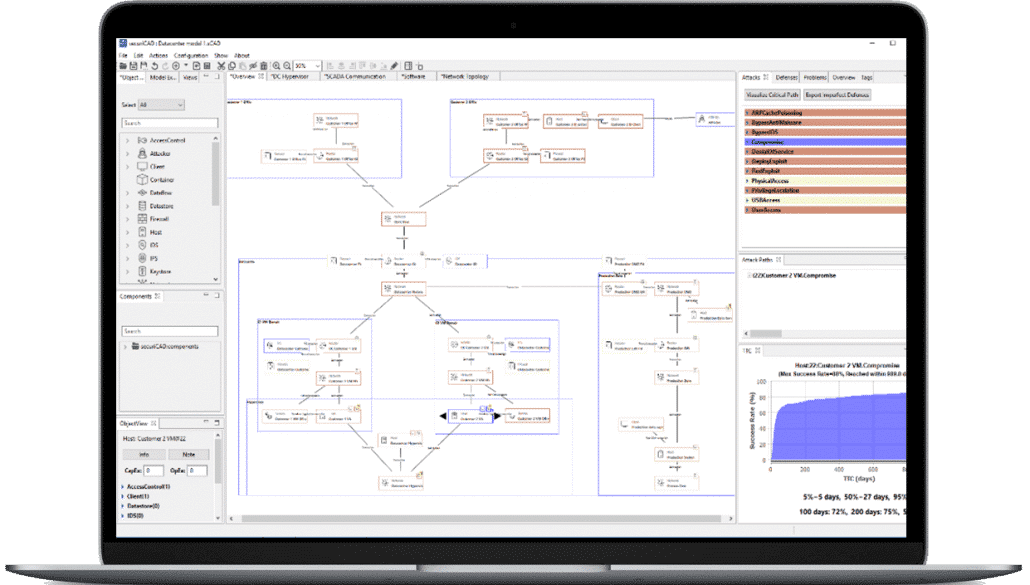
Task: Switch to the SCADA Communication tab
Action: (x=355, y=77)
